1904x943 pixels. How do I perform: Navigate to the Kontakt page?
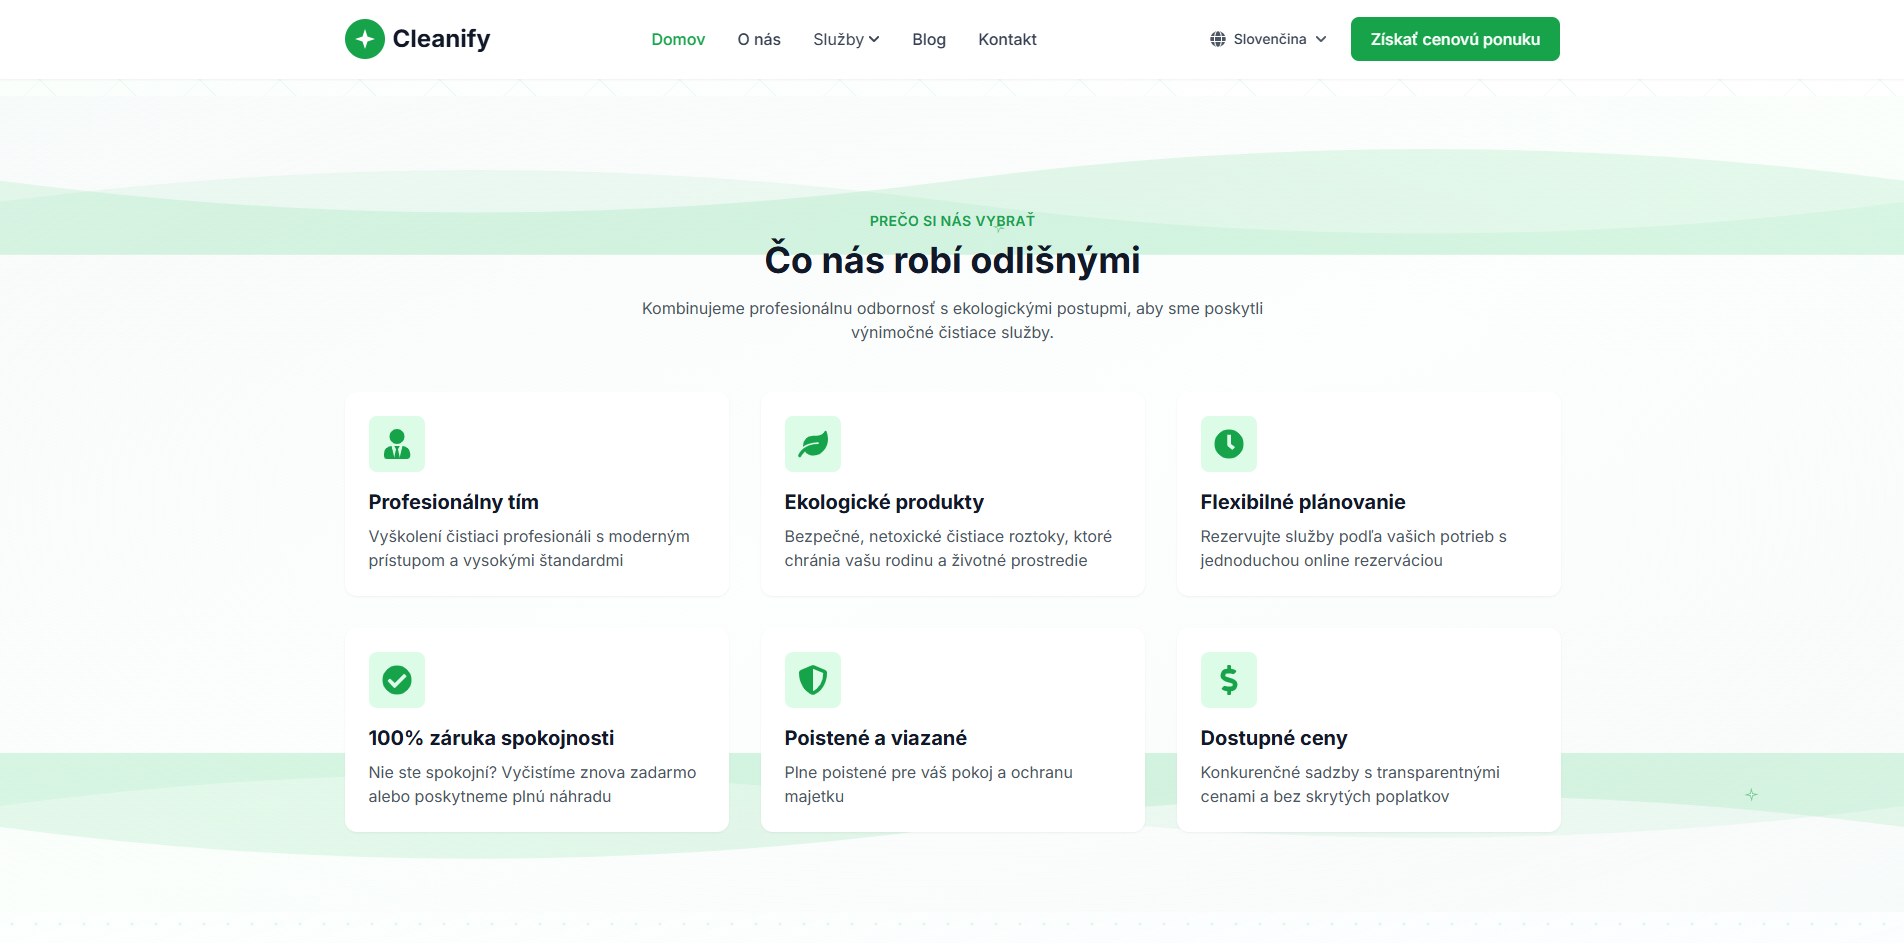tap(1007, 39)
